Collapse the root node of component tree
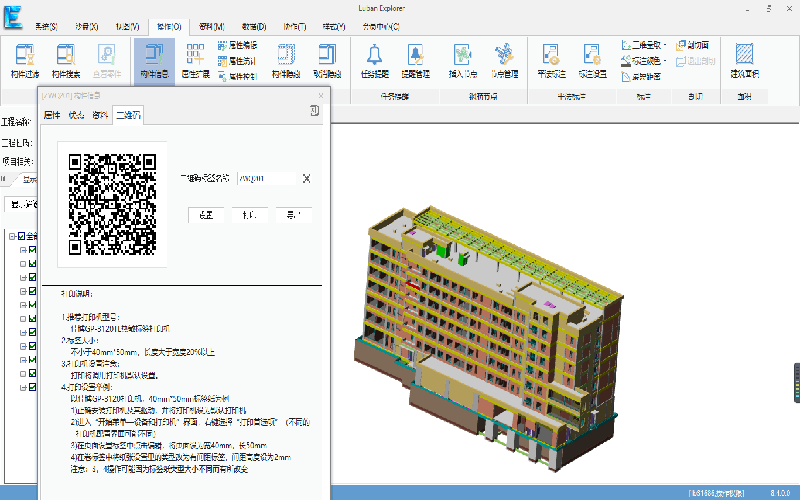Image resolution: width=800 pixels, height=500 pixels. 12,236
